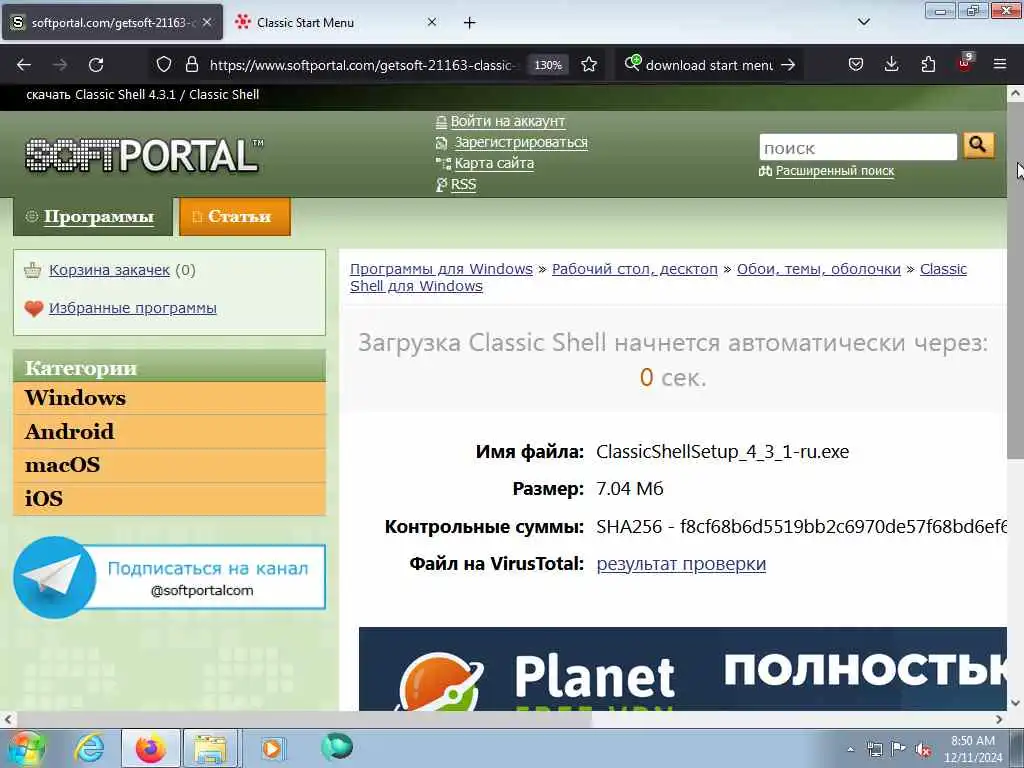Open the extensions puzzle icon
Image resolution: width=1024 pixels, height=768 pixels.
point(928,65)
